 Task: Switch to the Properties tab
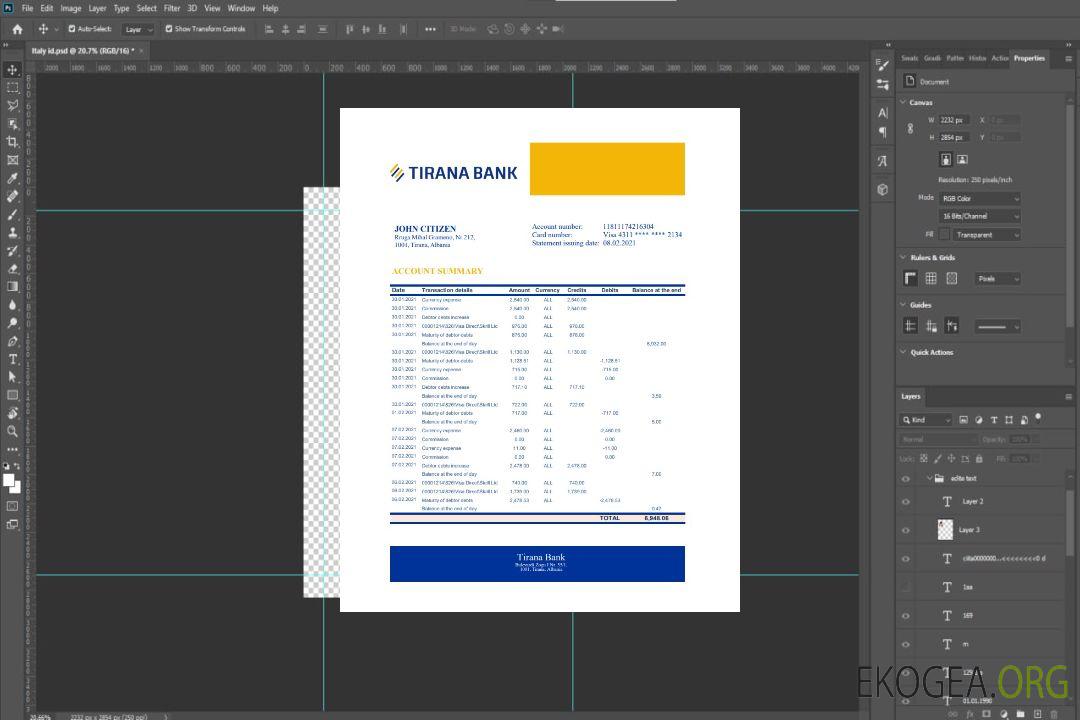1029,58
